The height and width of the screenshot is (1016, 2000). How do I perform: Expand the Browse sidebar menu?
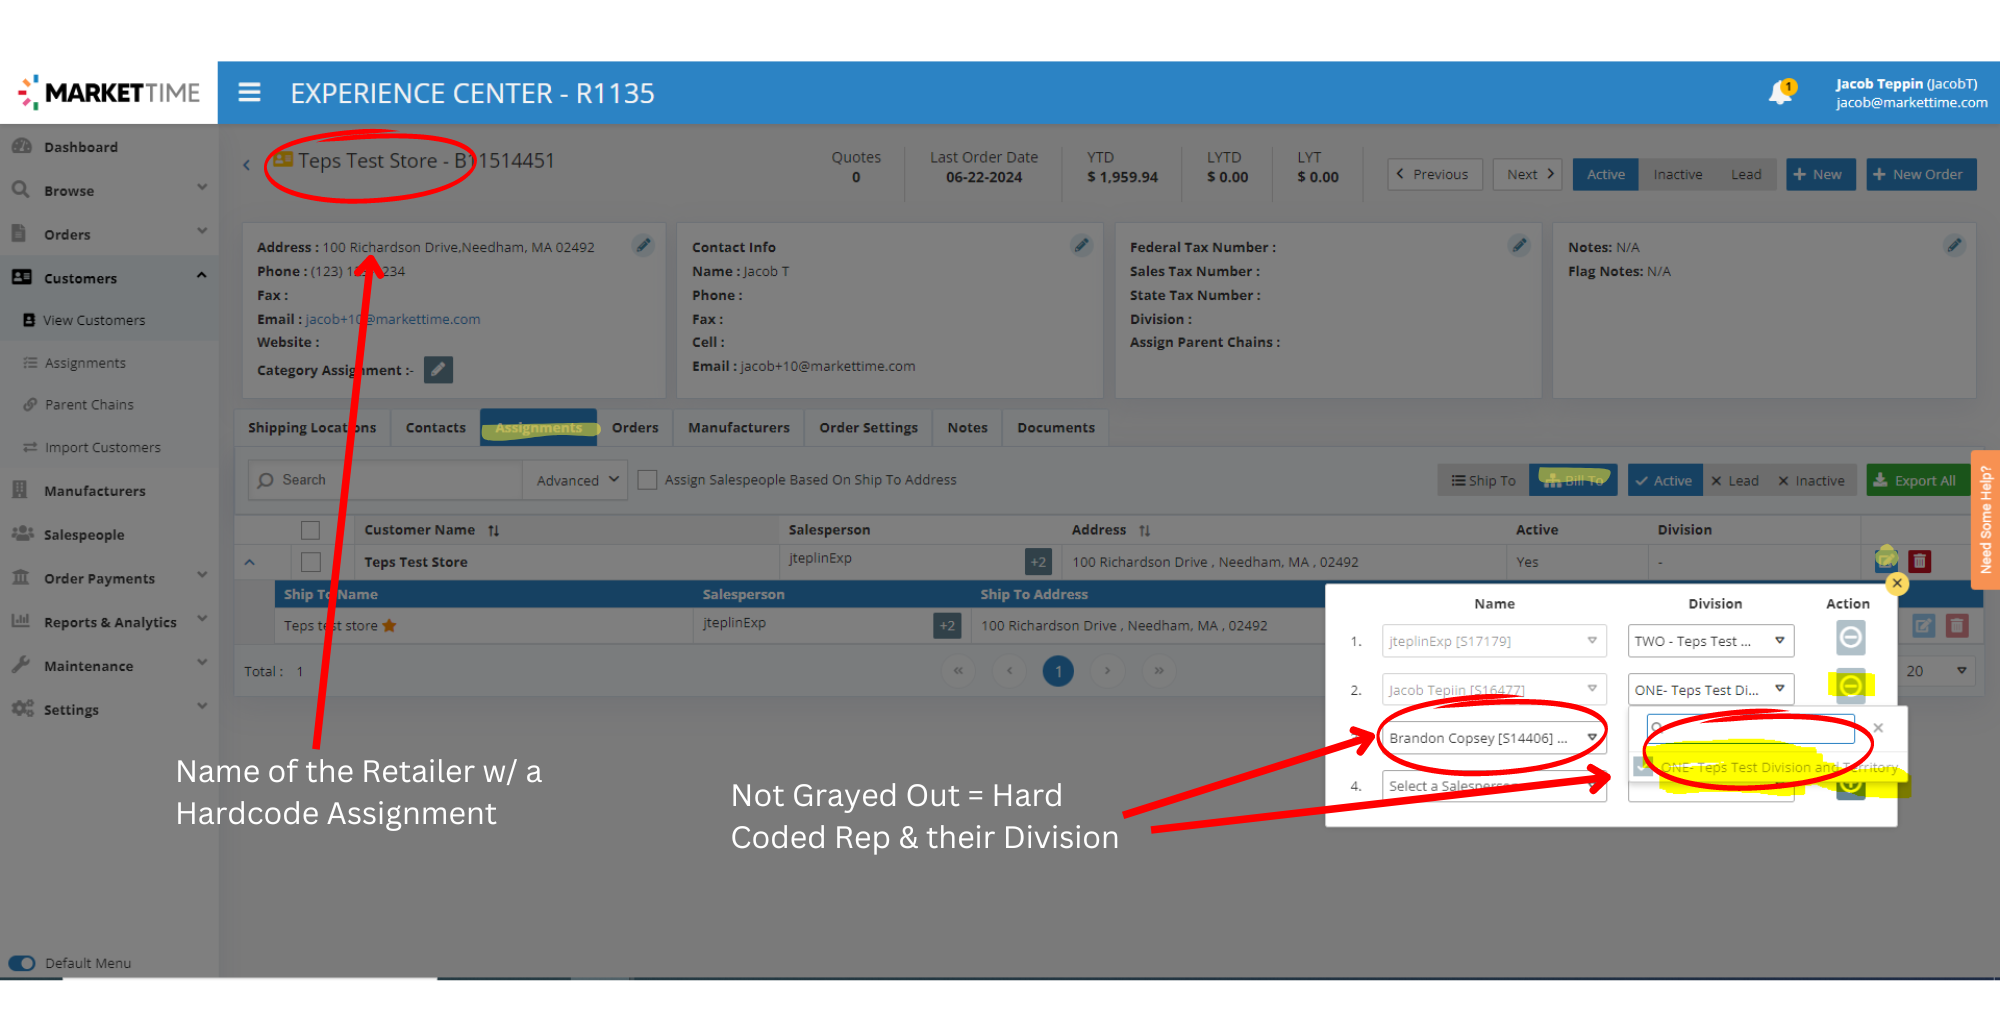(x=109, y=190)
